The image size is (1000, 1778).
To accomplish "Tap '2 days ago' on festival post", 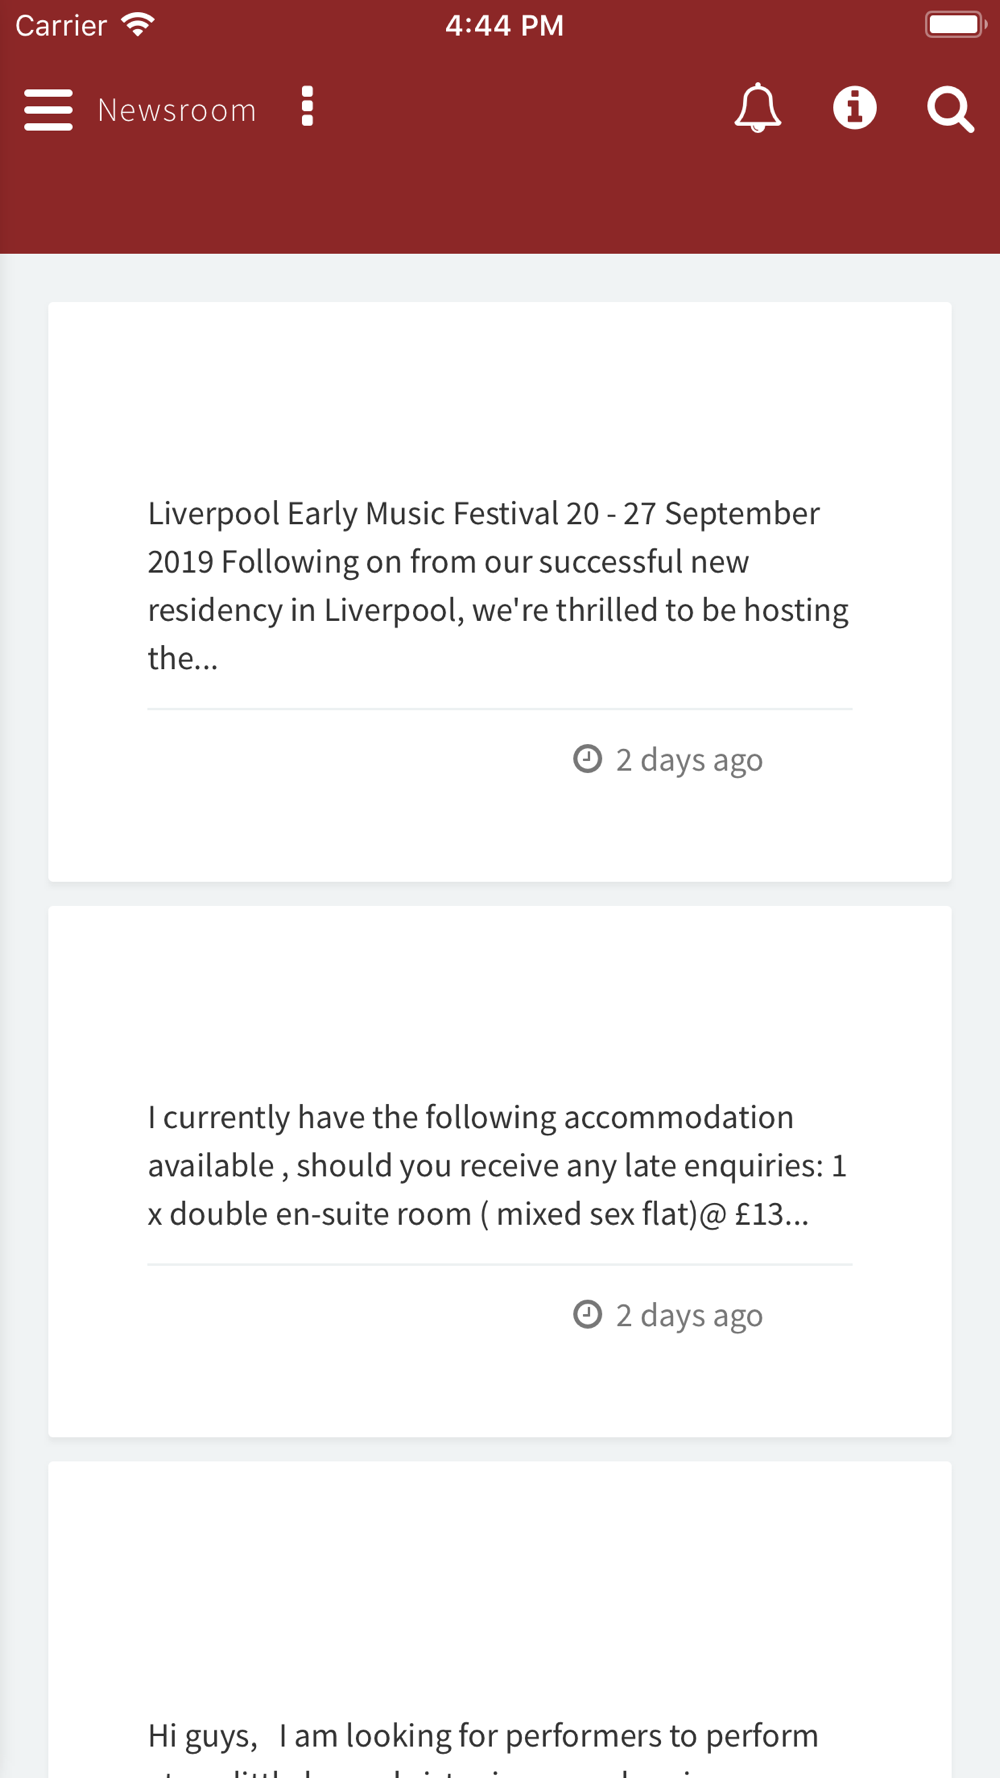I will coord(689,760).
